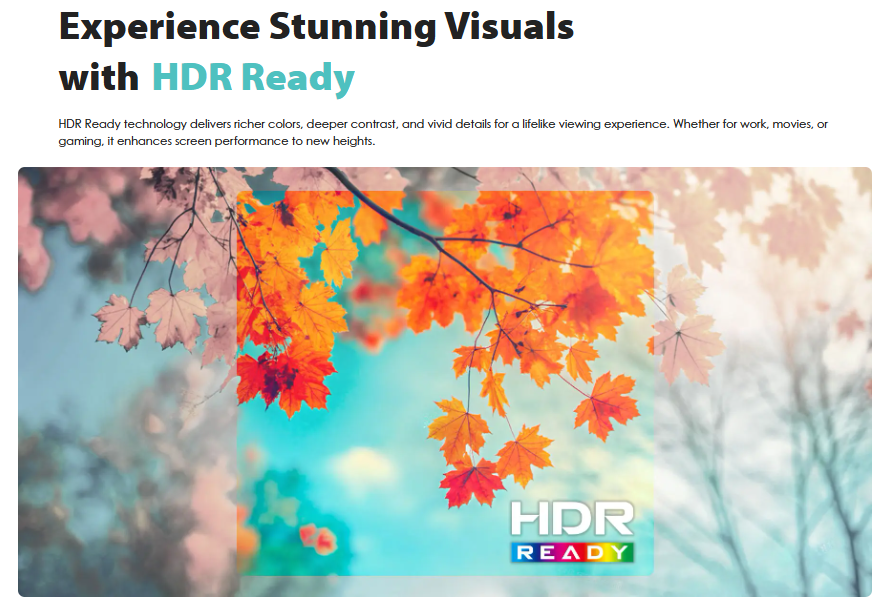This screenshot has height=605, width=892.
Task: Select the teal "HDR Ready" heading text
Action: point(253,77)
